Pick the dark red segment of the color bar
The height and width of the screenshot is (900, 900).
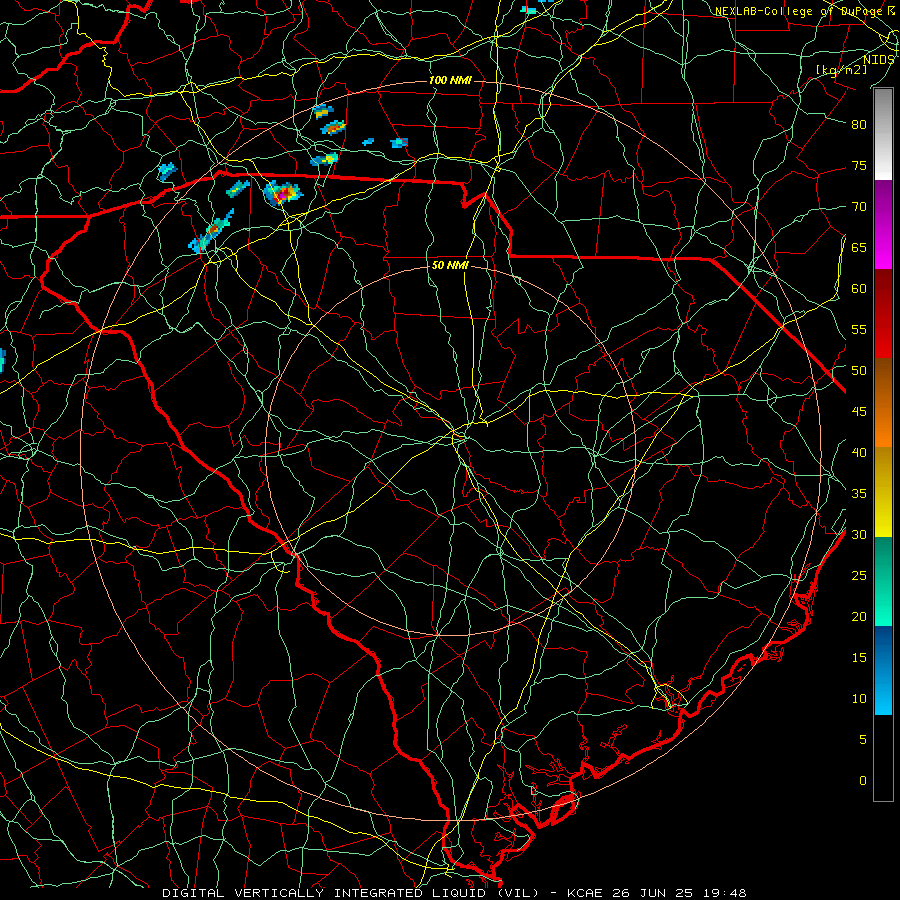pyautogui.click(x=883, y=314)
